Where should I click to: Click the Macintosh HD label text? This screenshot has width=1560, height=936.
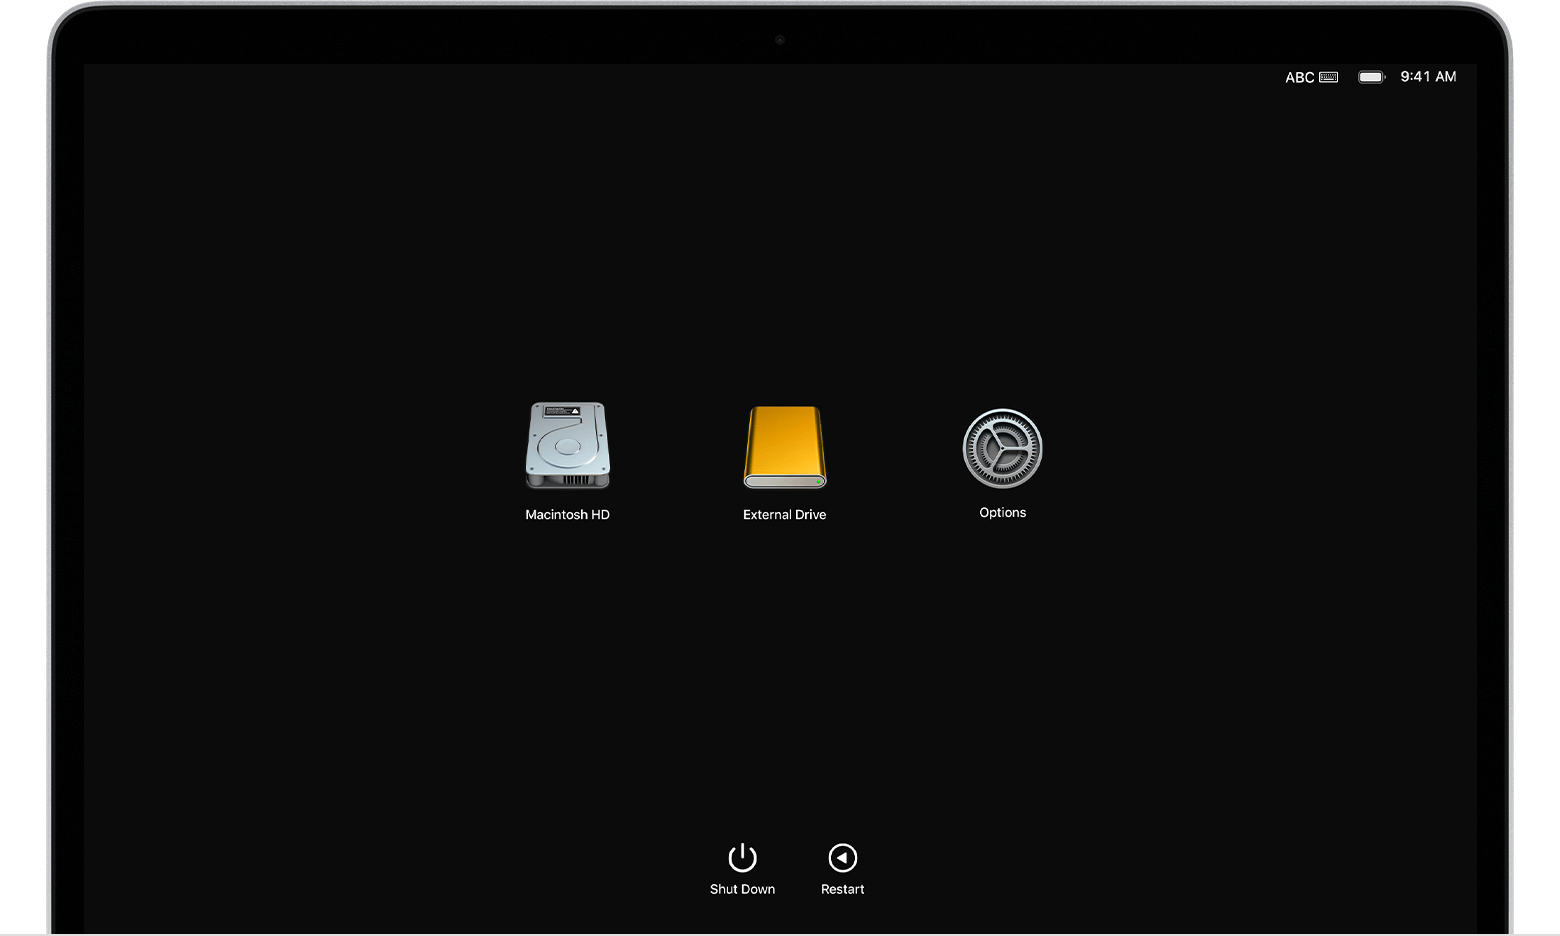point(568,514)
